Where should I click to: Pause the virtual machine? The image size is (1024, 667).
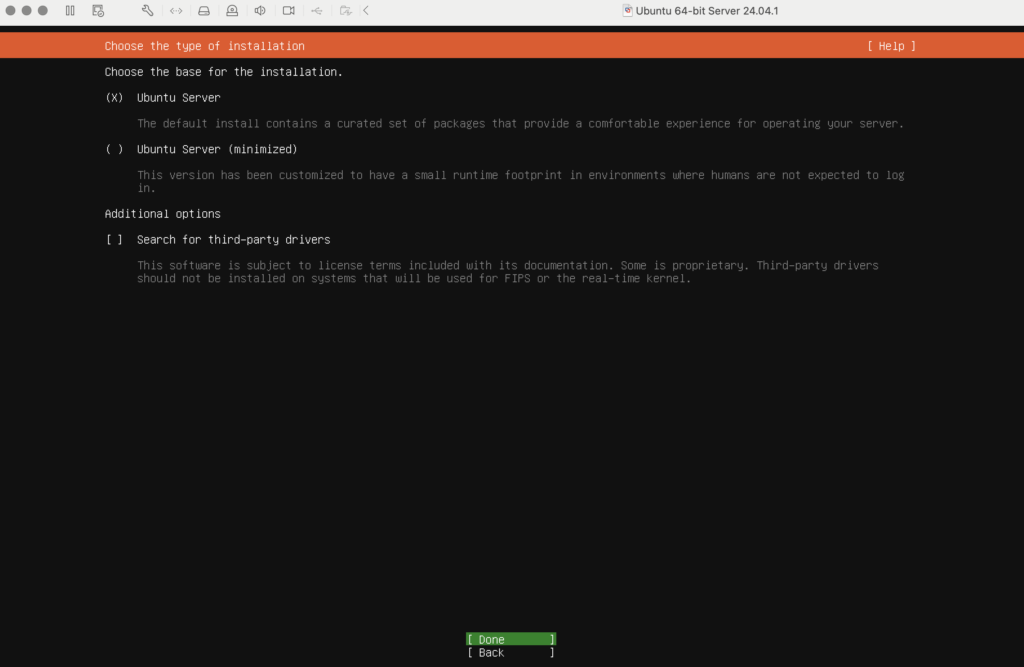tap(70, 11)
